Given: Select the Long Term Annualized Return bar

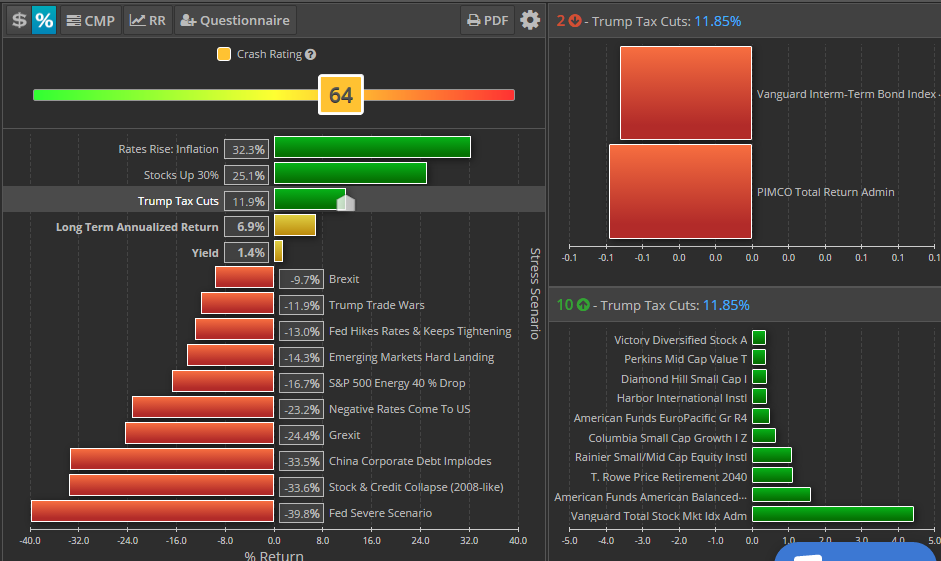Looking at the screenshot, I should [295, 226].
